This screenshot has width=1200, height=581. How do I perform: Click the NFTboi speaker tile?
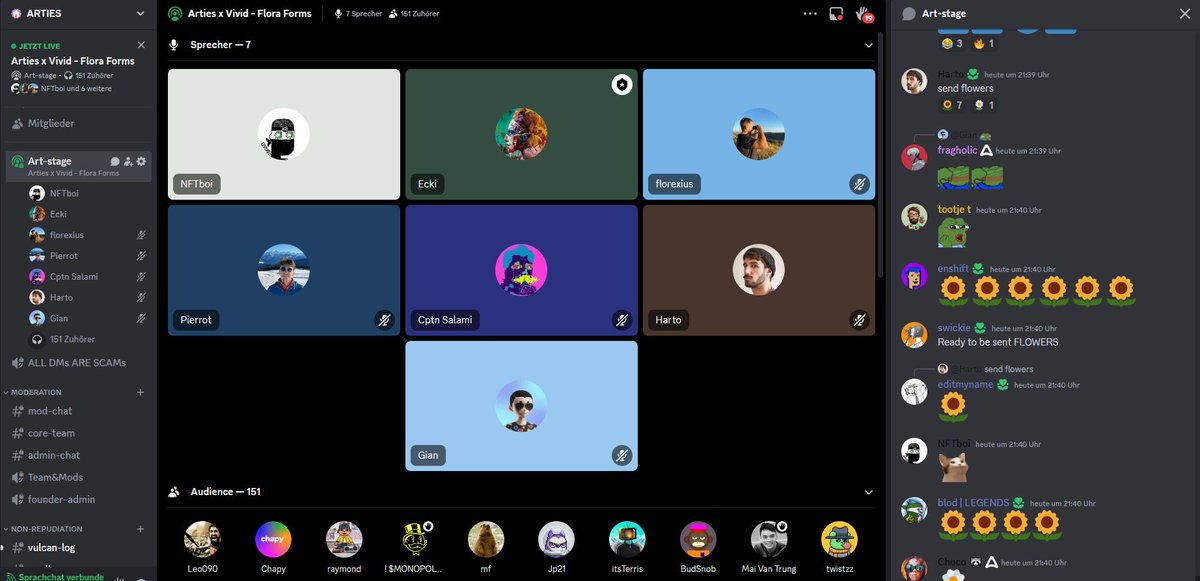click(x=284, y=134)
